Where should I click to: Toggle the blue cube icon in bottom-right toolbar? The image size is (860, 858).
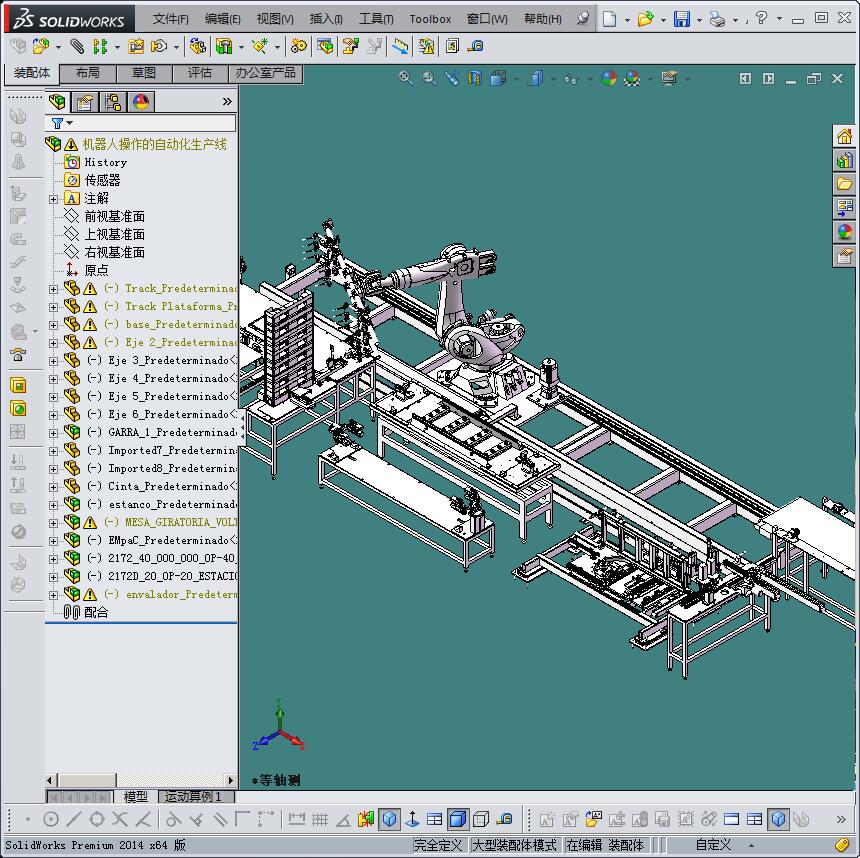tap(778, 820)
